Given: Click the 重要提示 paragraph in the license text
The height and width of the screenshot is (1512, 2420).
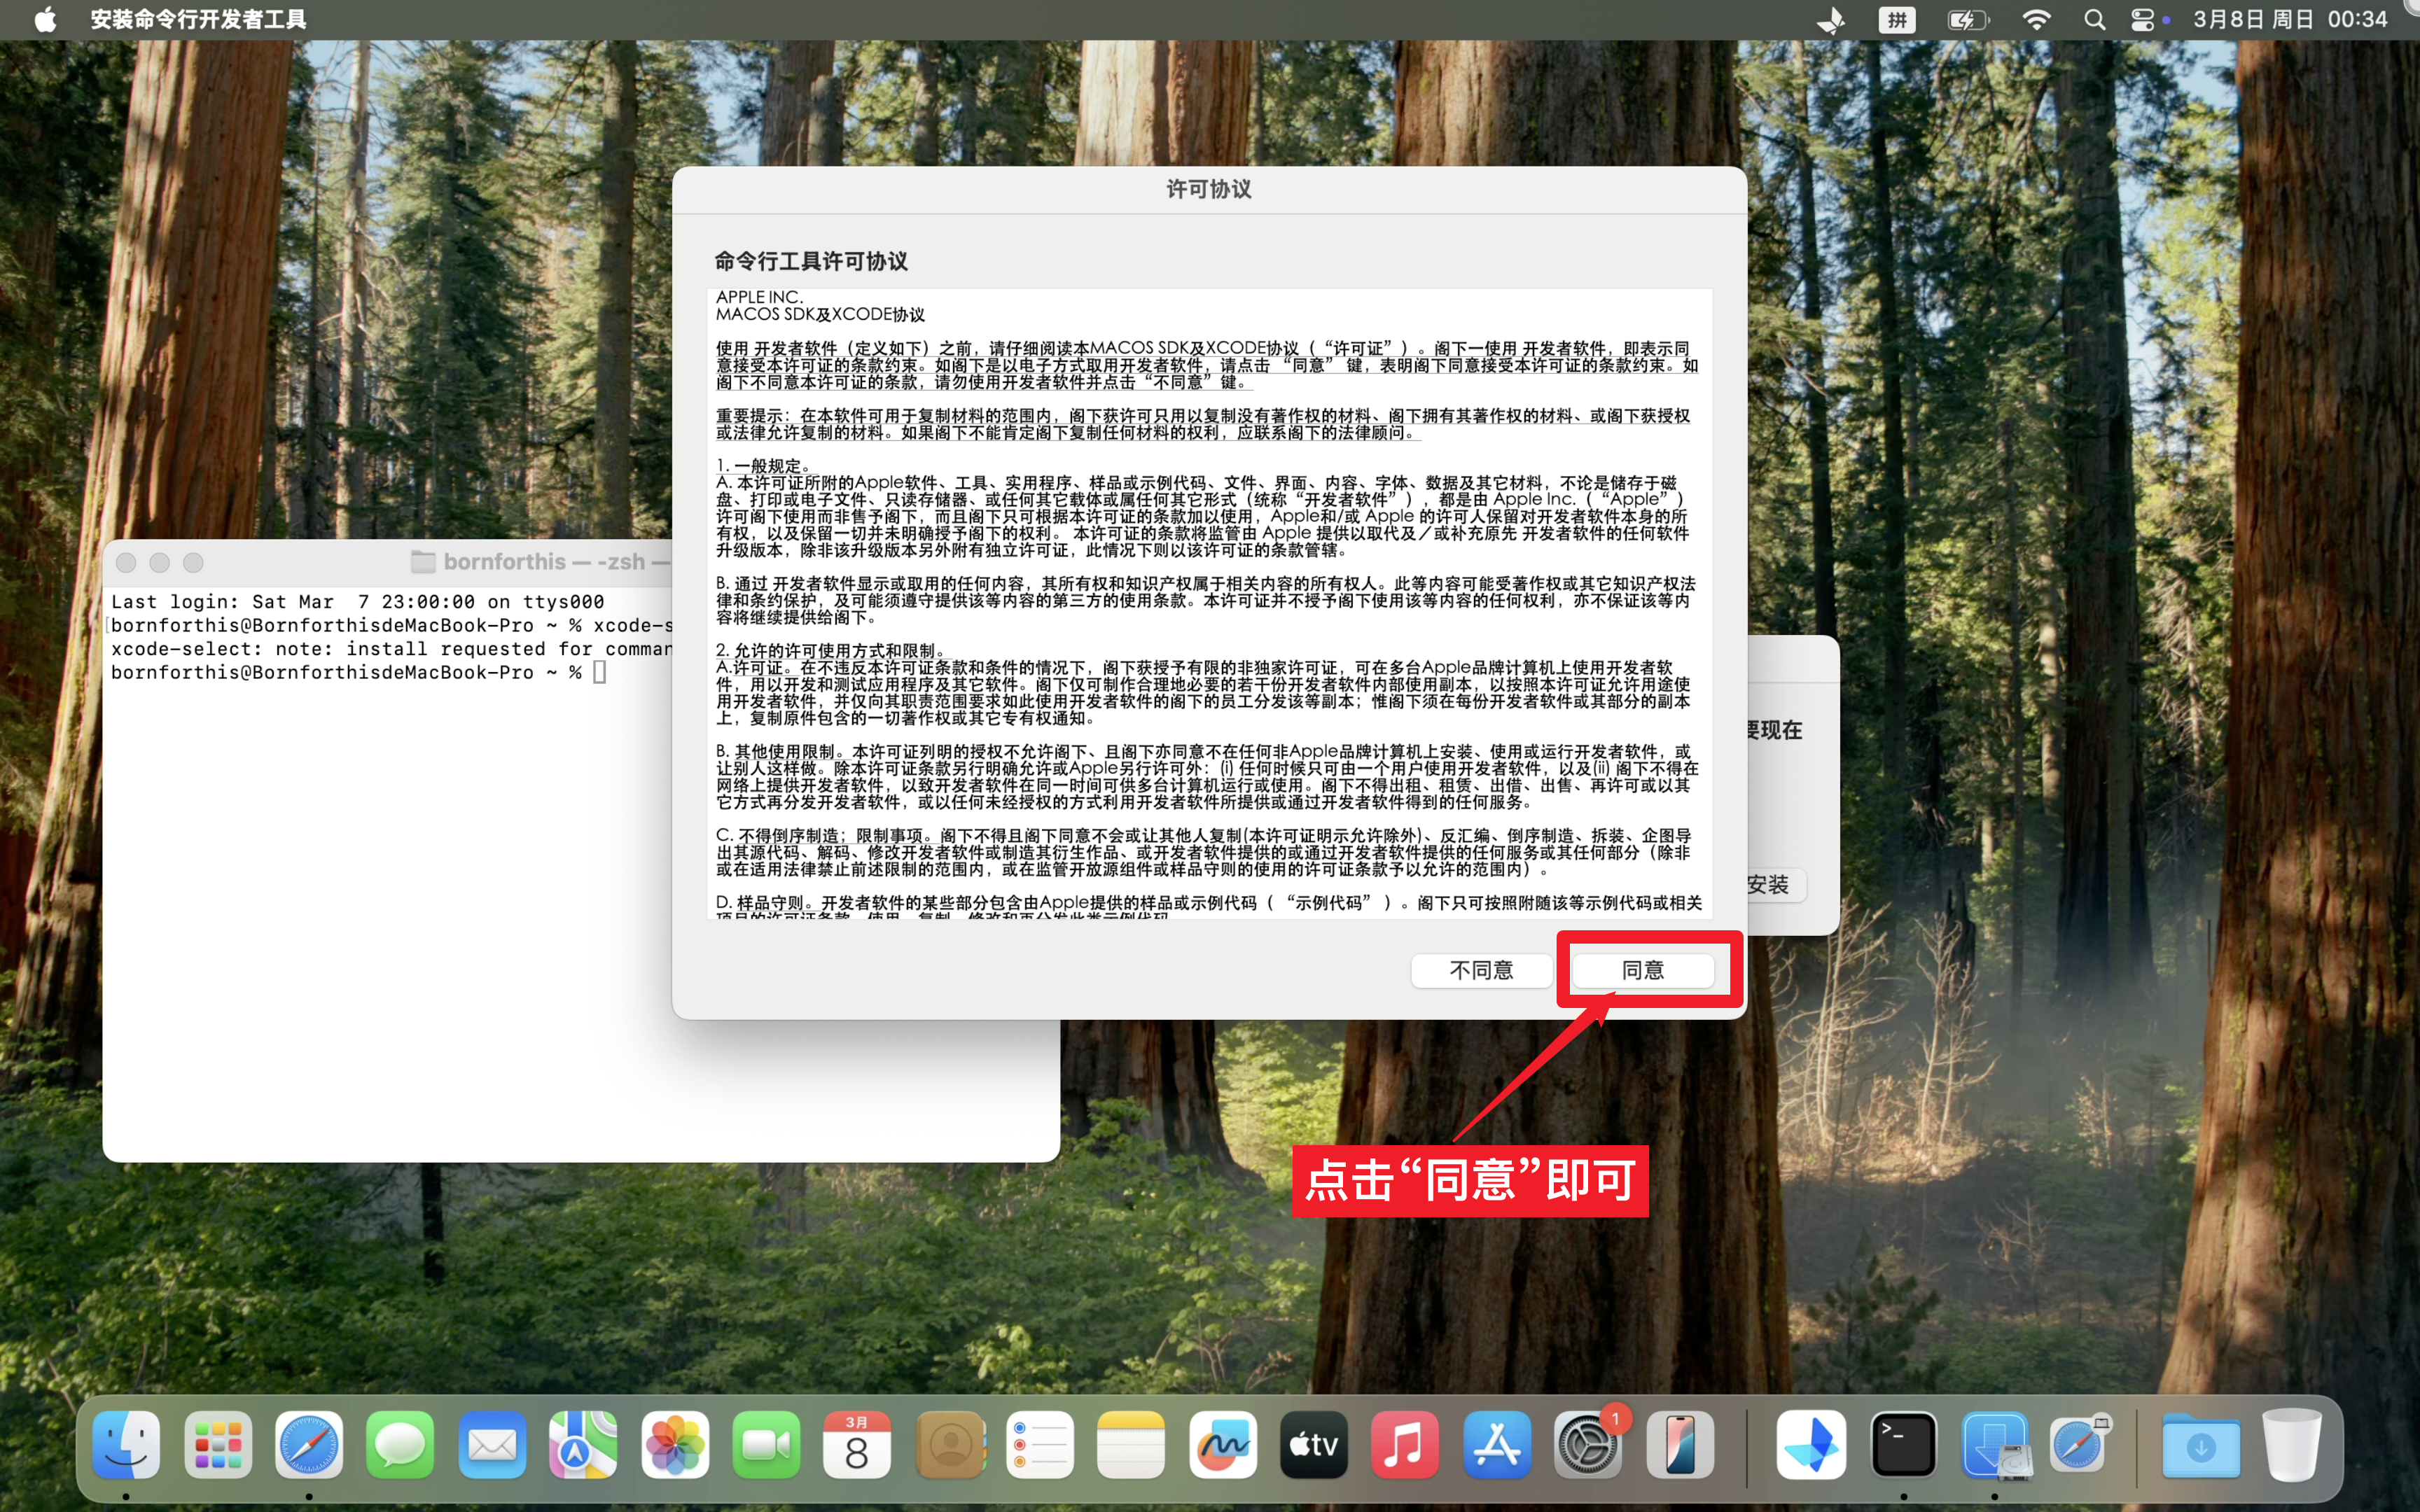Looking at the screenshot, I should [1203, 424].
